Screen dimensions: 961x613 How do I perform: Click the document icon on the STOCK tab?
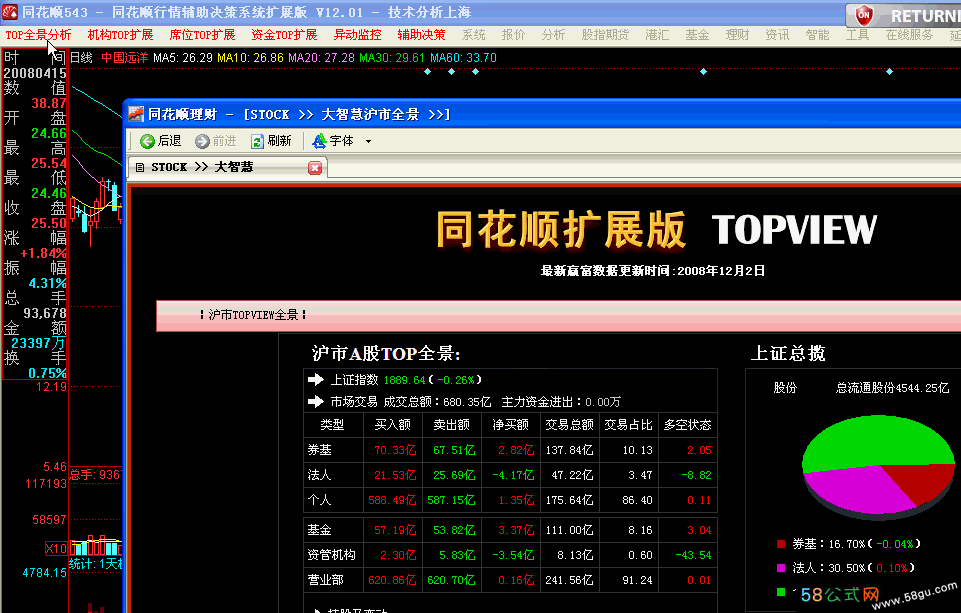[x=140, y=167]
